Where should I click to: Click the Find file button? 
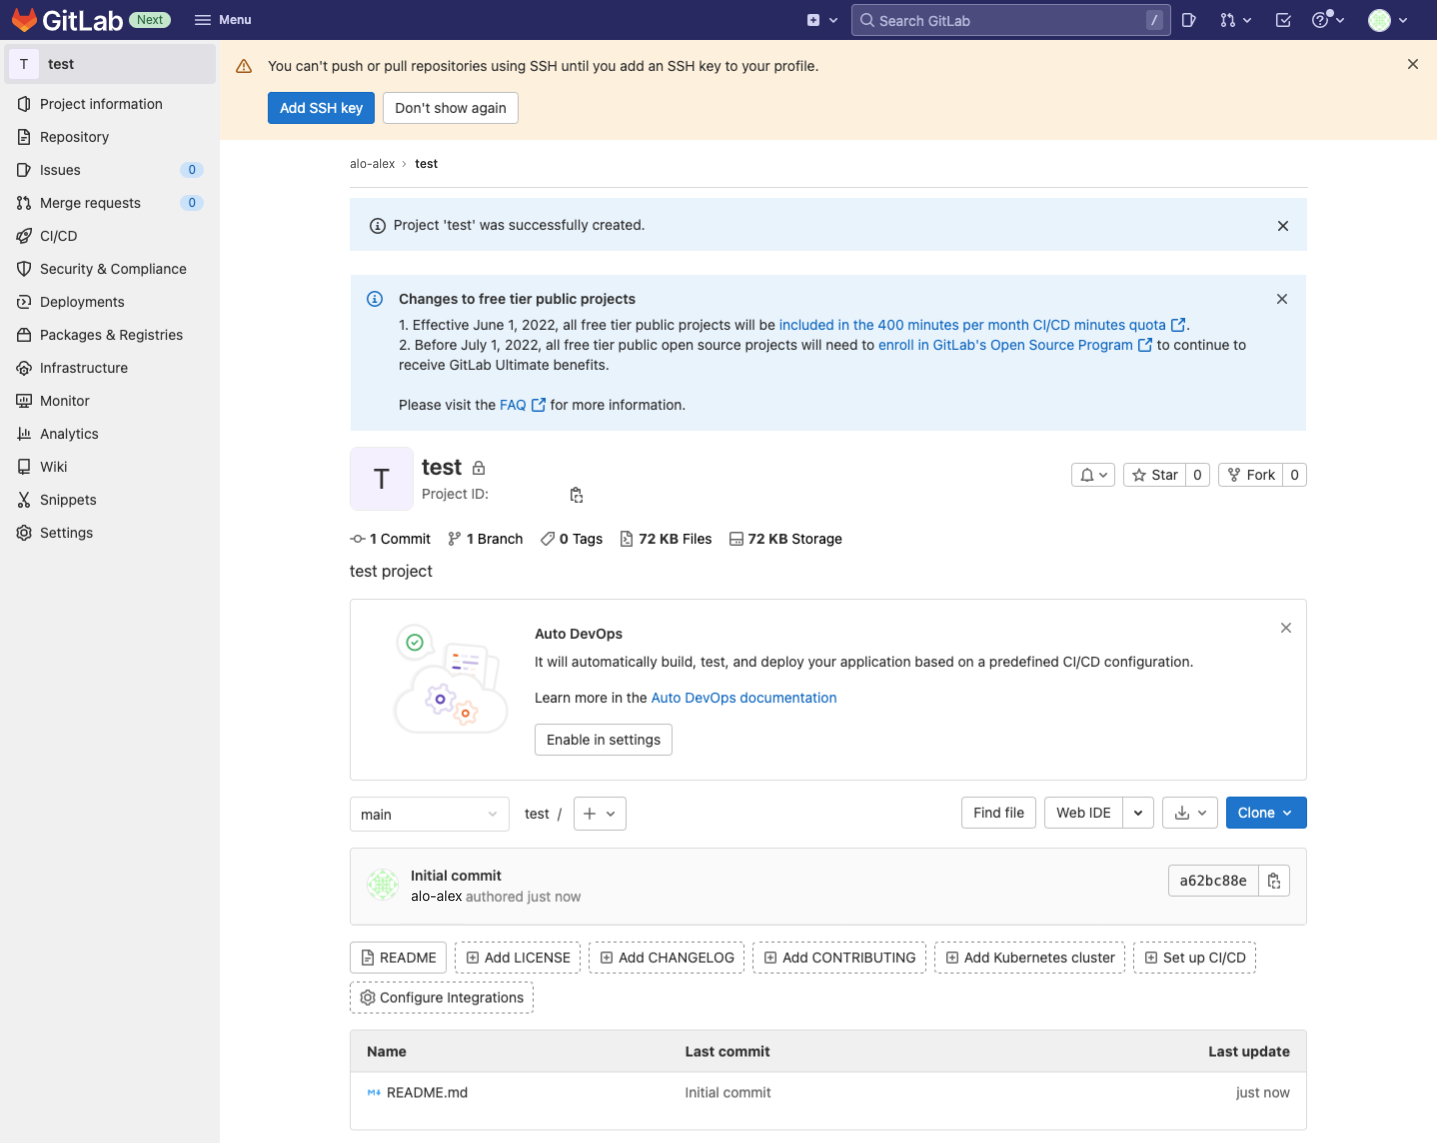pyautogui.click(x=998, y=813)
